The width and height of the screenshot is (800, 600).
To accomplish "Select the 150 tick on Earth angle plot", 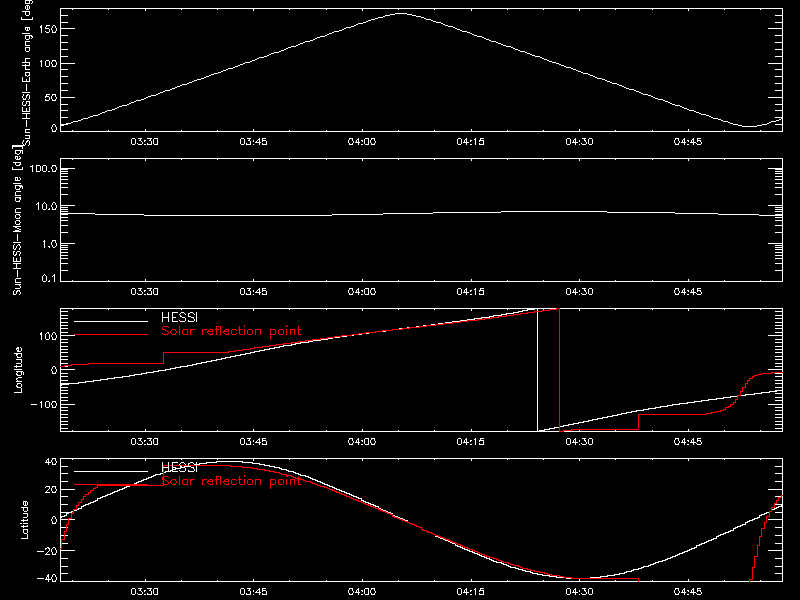I will pos(47,29).
